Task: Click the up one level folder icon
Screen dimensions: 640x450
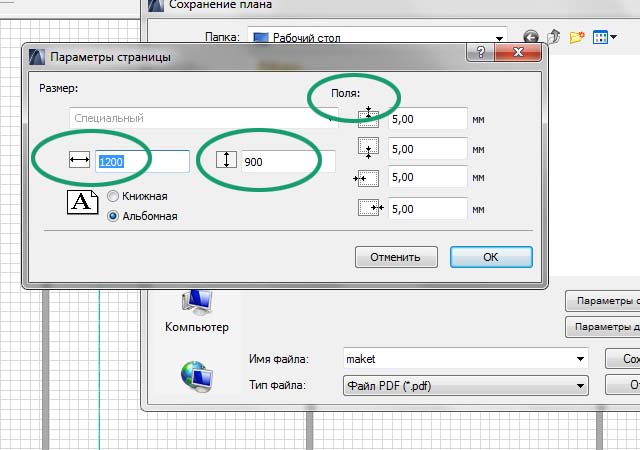Action: pos(553,38)
